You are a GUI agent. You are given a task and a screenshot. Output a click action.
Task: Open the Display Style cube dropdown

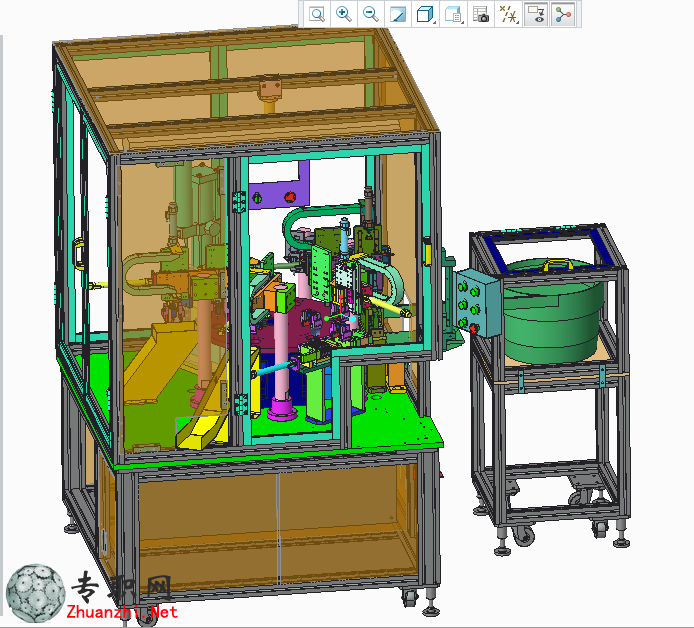(x=425, y=14)
